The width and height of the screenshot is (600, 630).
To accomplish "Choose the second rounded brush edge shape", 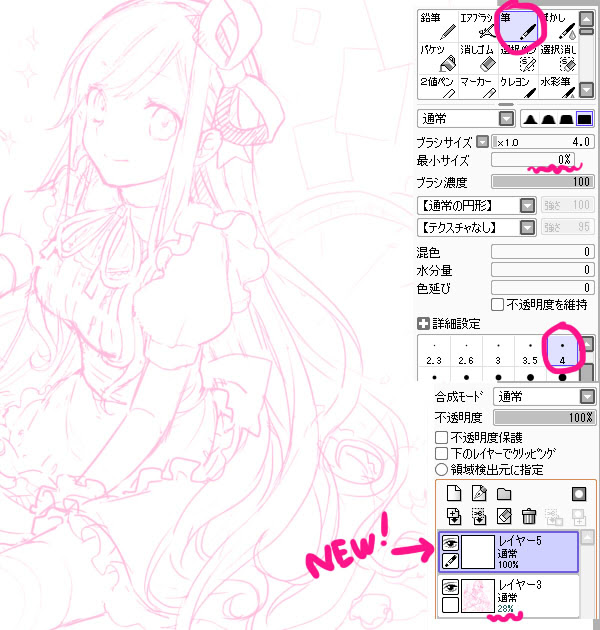I will pyautogui.click(x=548, y=119).
